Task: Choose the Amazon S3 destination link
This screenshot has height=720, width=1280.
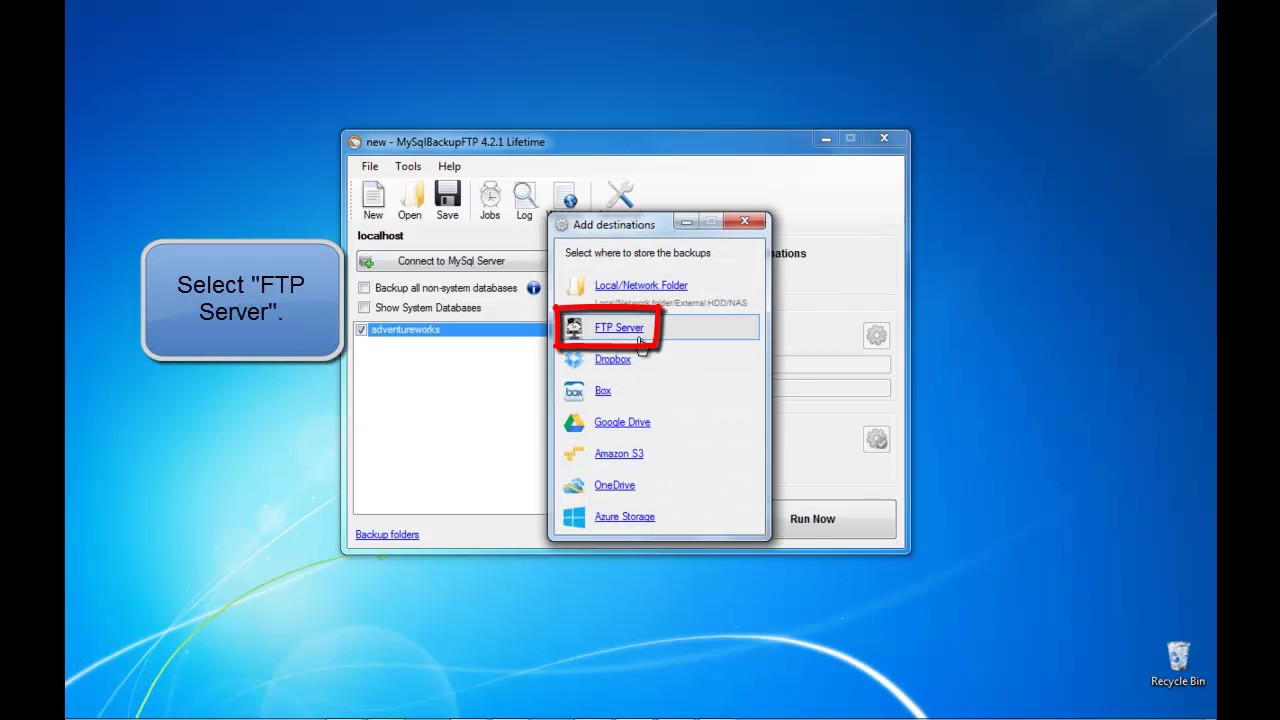Action: tap(619, 454)
